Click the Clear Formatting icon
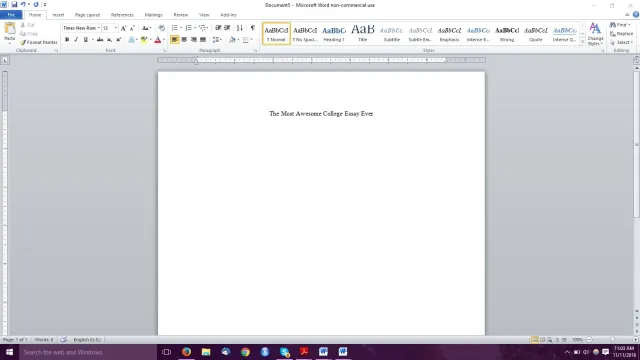Image resolution: width=640 pixels, height=360 pixels. 162,28
